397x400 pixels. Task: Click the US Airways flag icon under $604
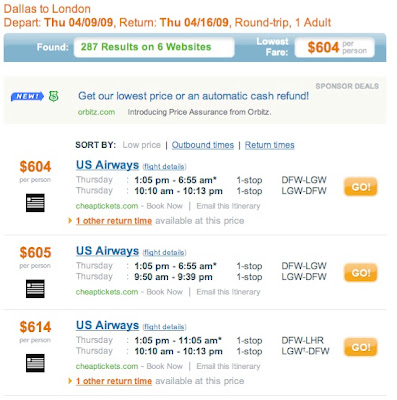[35, 203]
